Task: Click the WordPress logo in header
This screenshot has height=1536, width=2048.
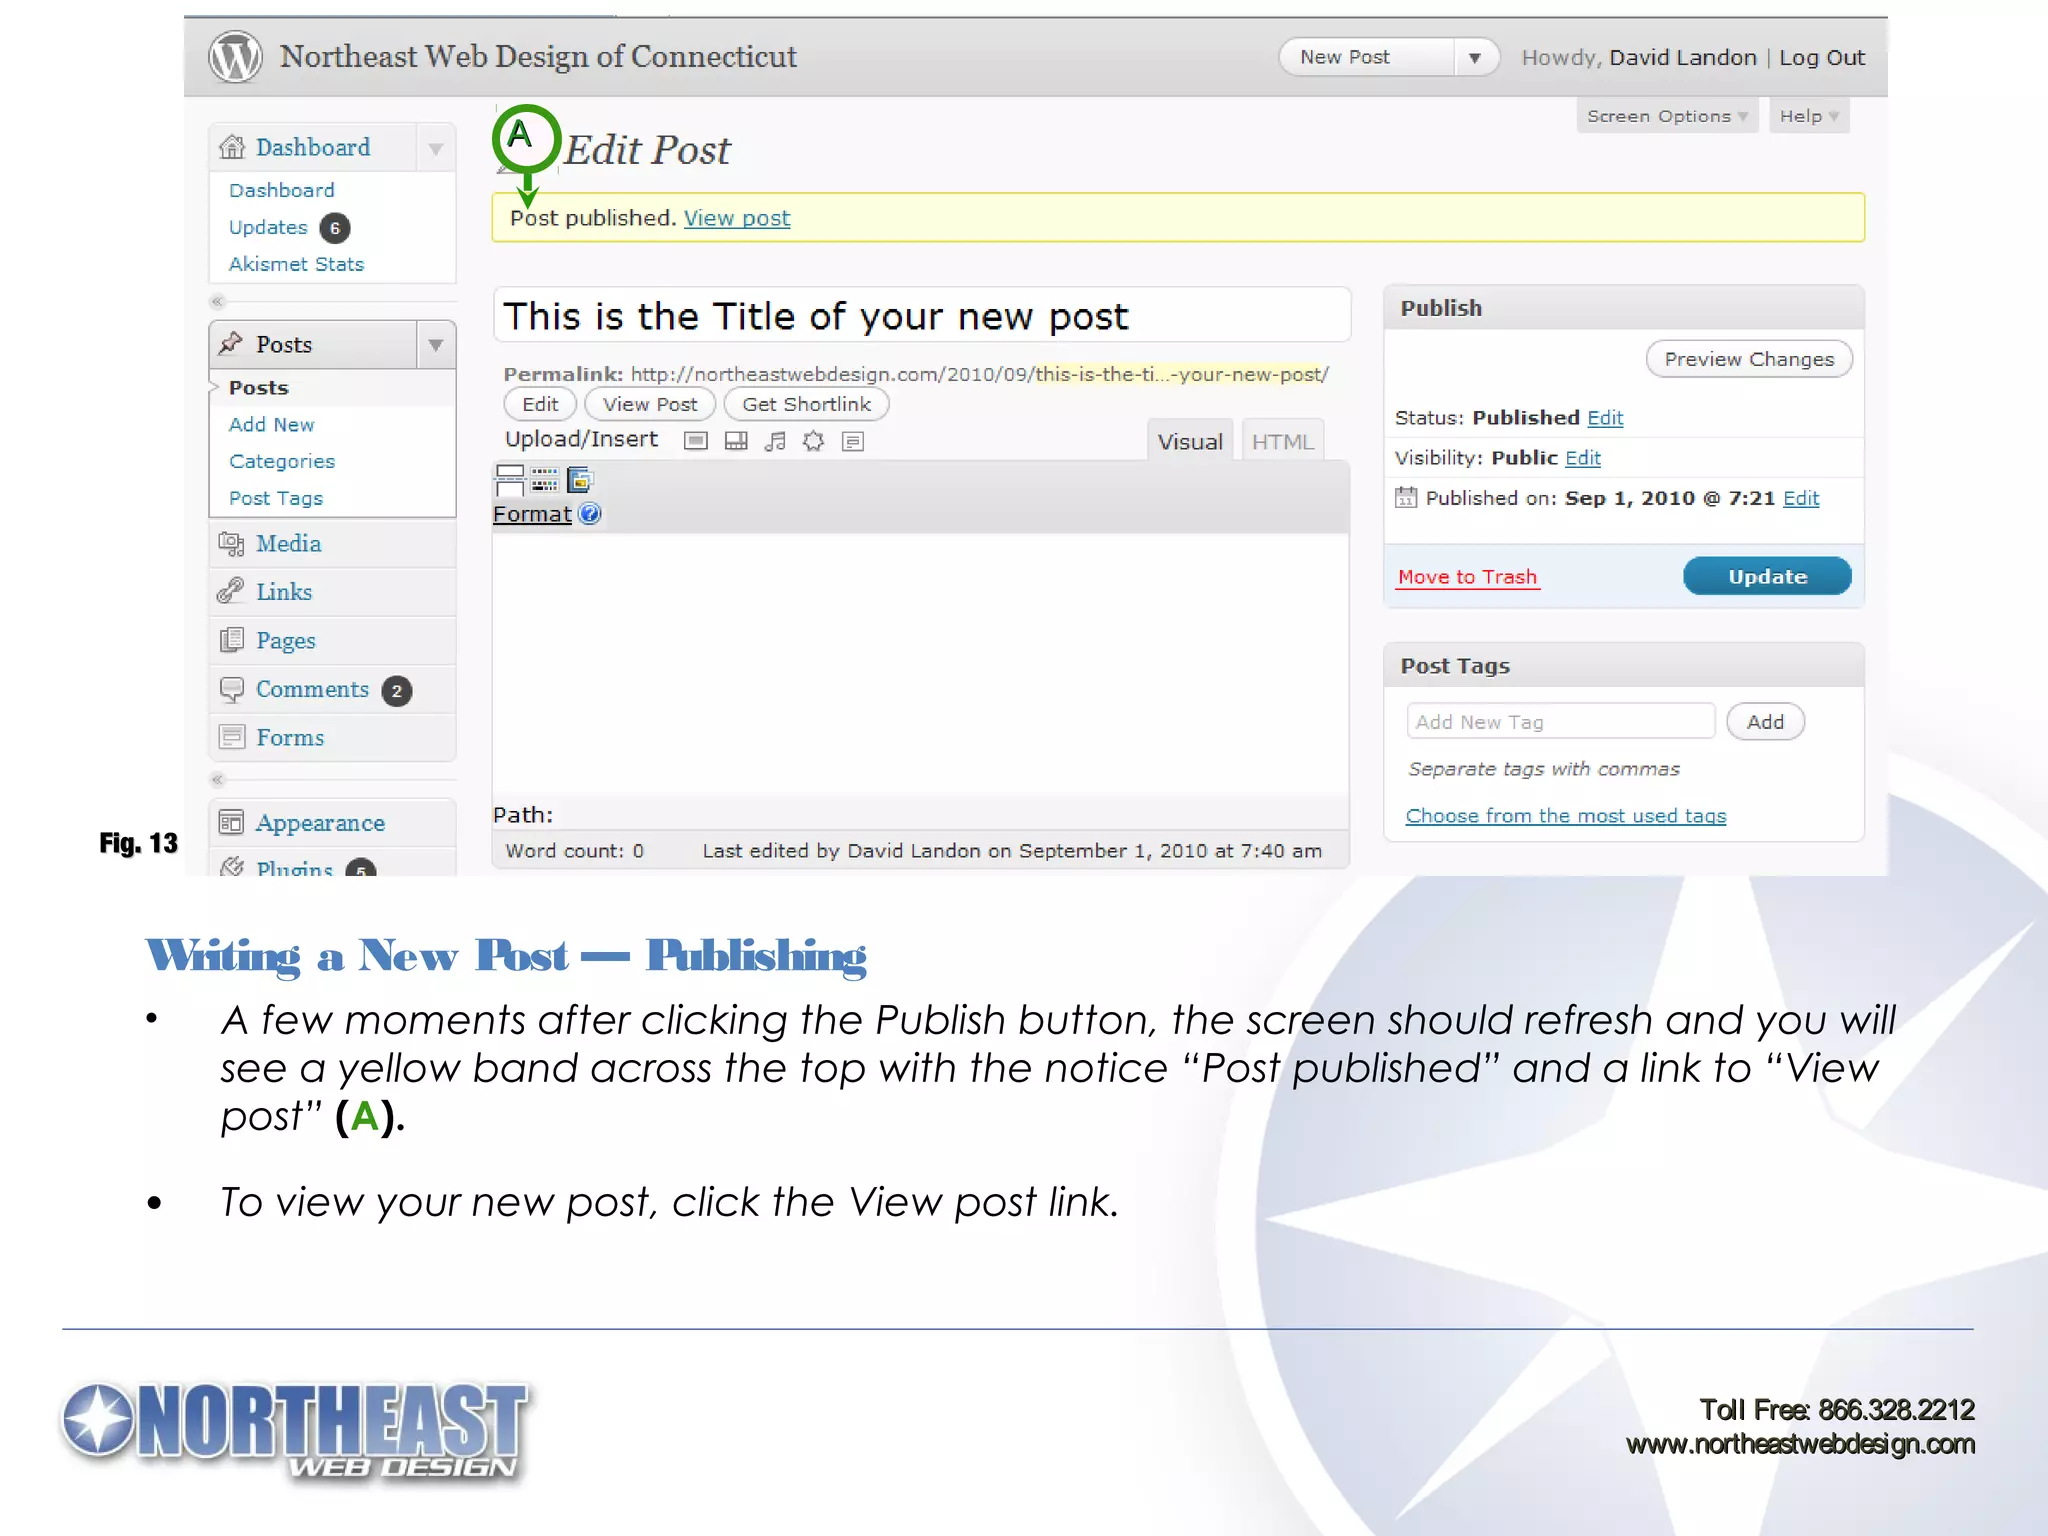Action: point(235,57)
